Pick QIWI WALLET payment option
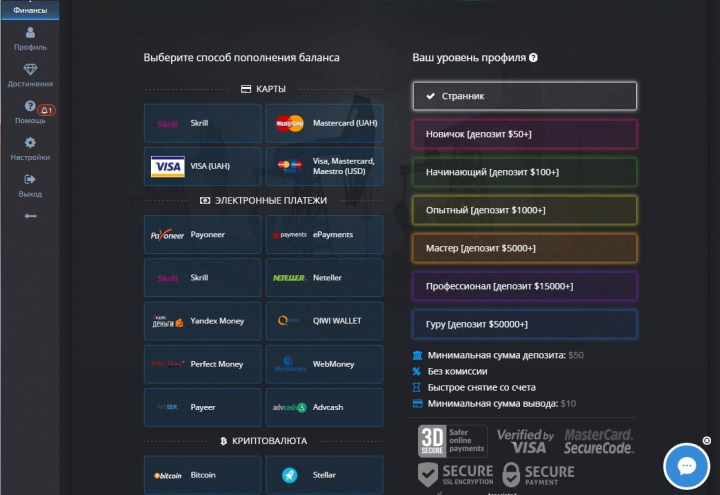This screenshot has height=495, width=720. click(x=324, y=321)
